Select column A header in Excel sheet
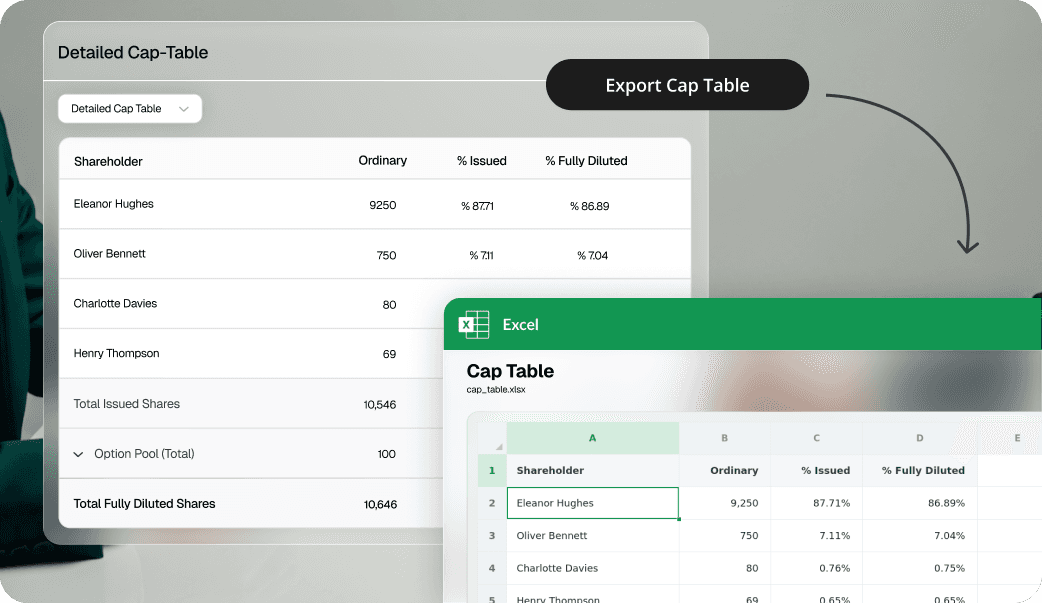Viewport: 1042px width, 603px height. coord(593,438)
